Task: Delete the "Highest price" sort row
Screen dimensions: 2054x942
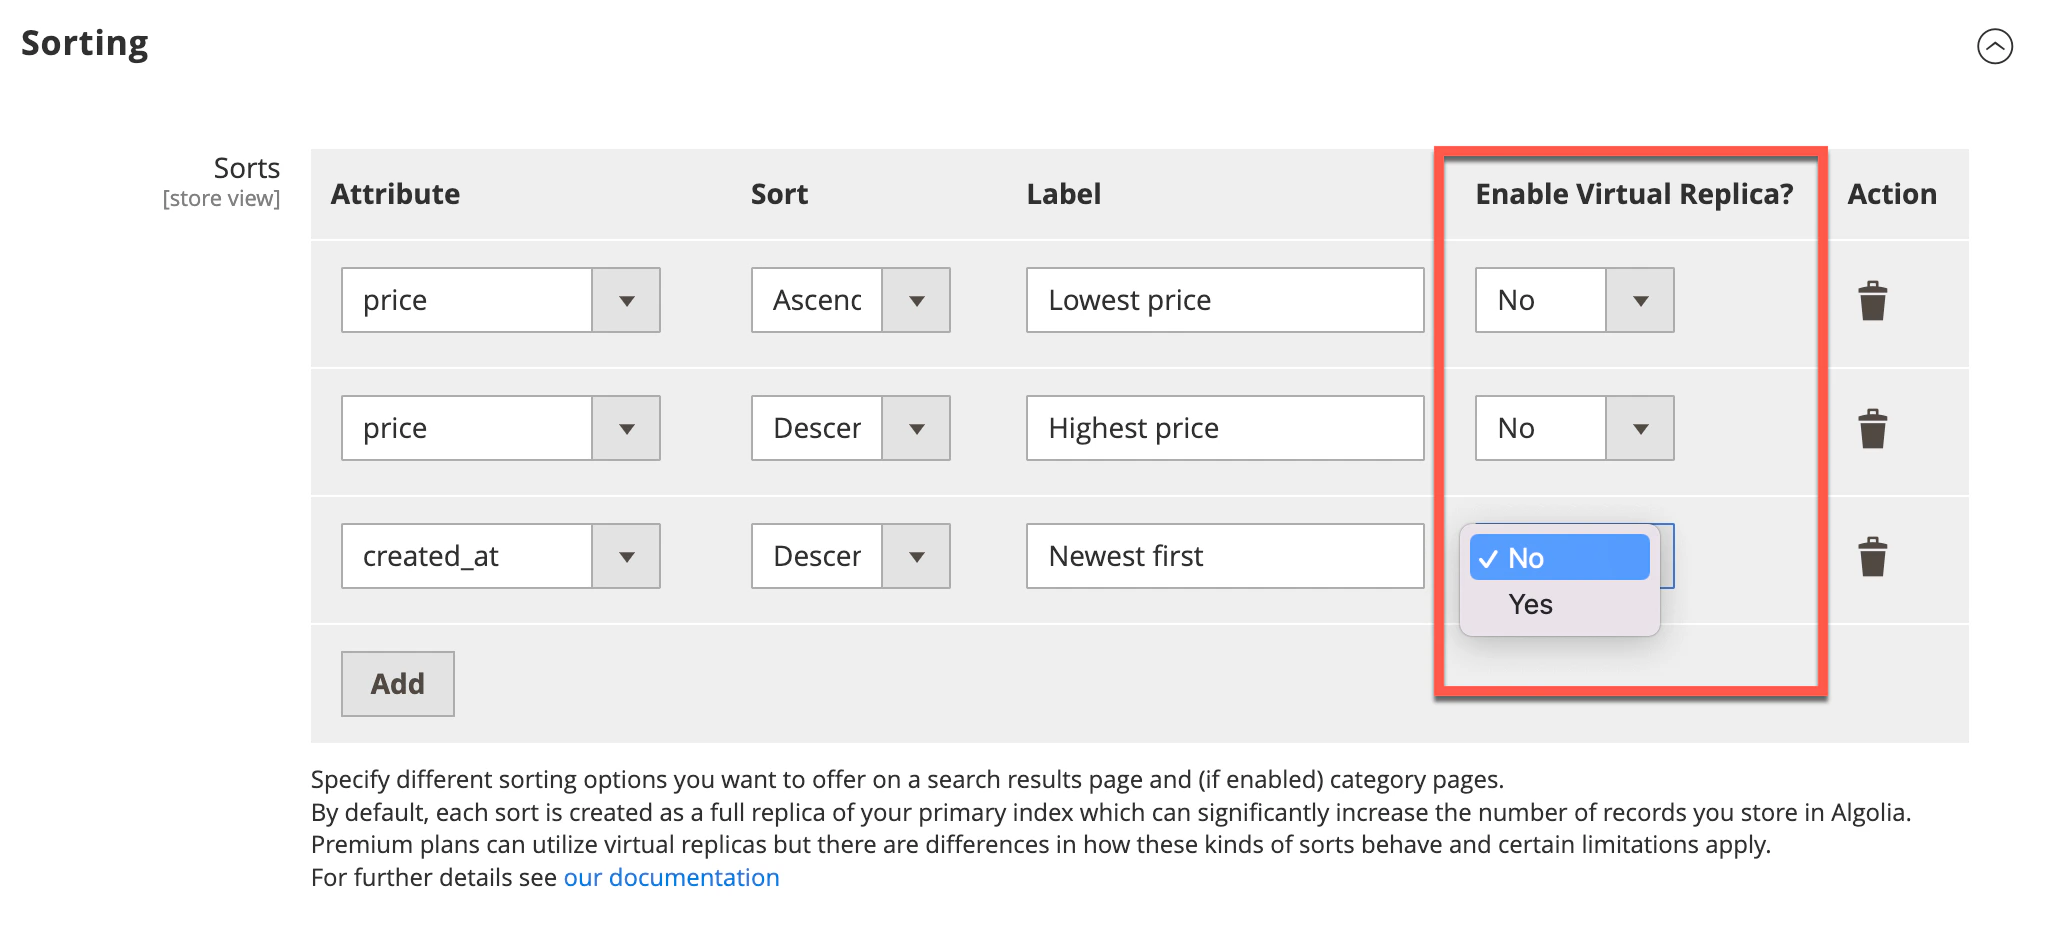Action: point(1871,428)
